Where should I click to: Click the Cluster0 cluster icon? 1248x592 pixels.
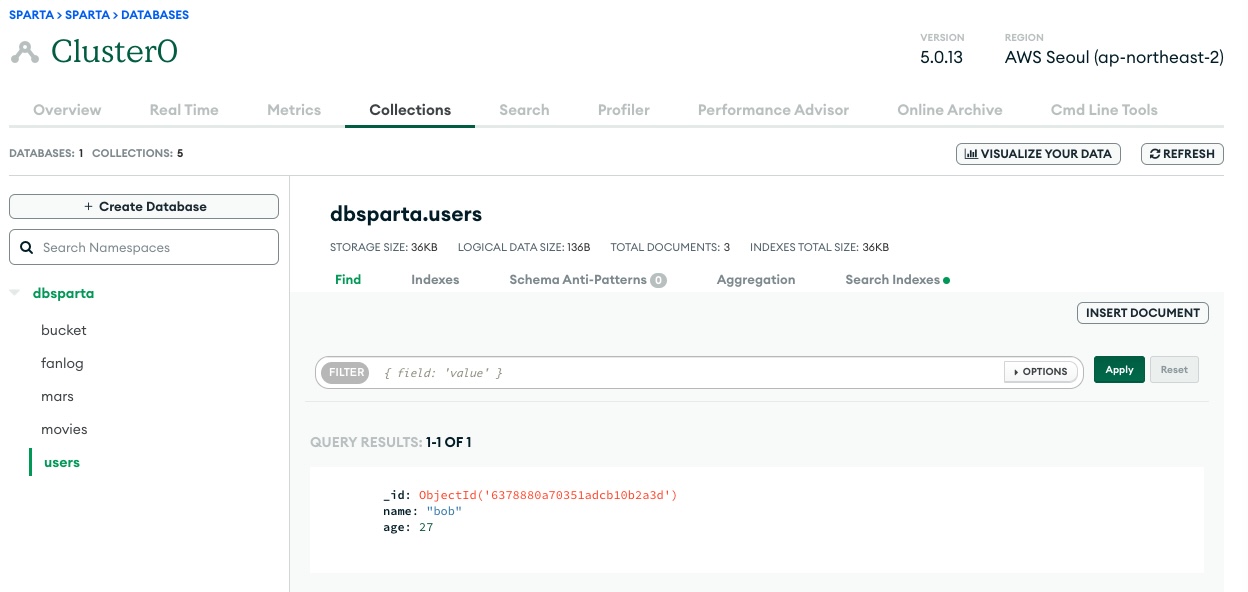pos(24,52)
